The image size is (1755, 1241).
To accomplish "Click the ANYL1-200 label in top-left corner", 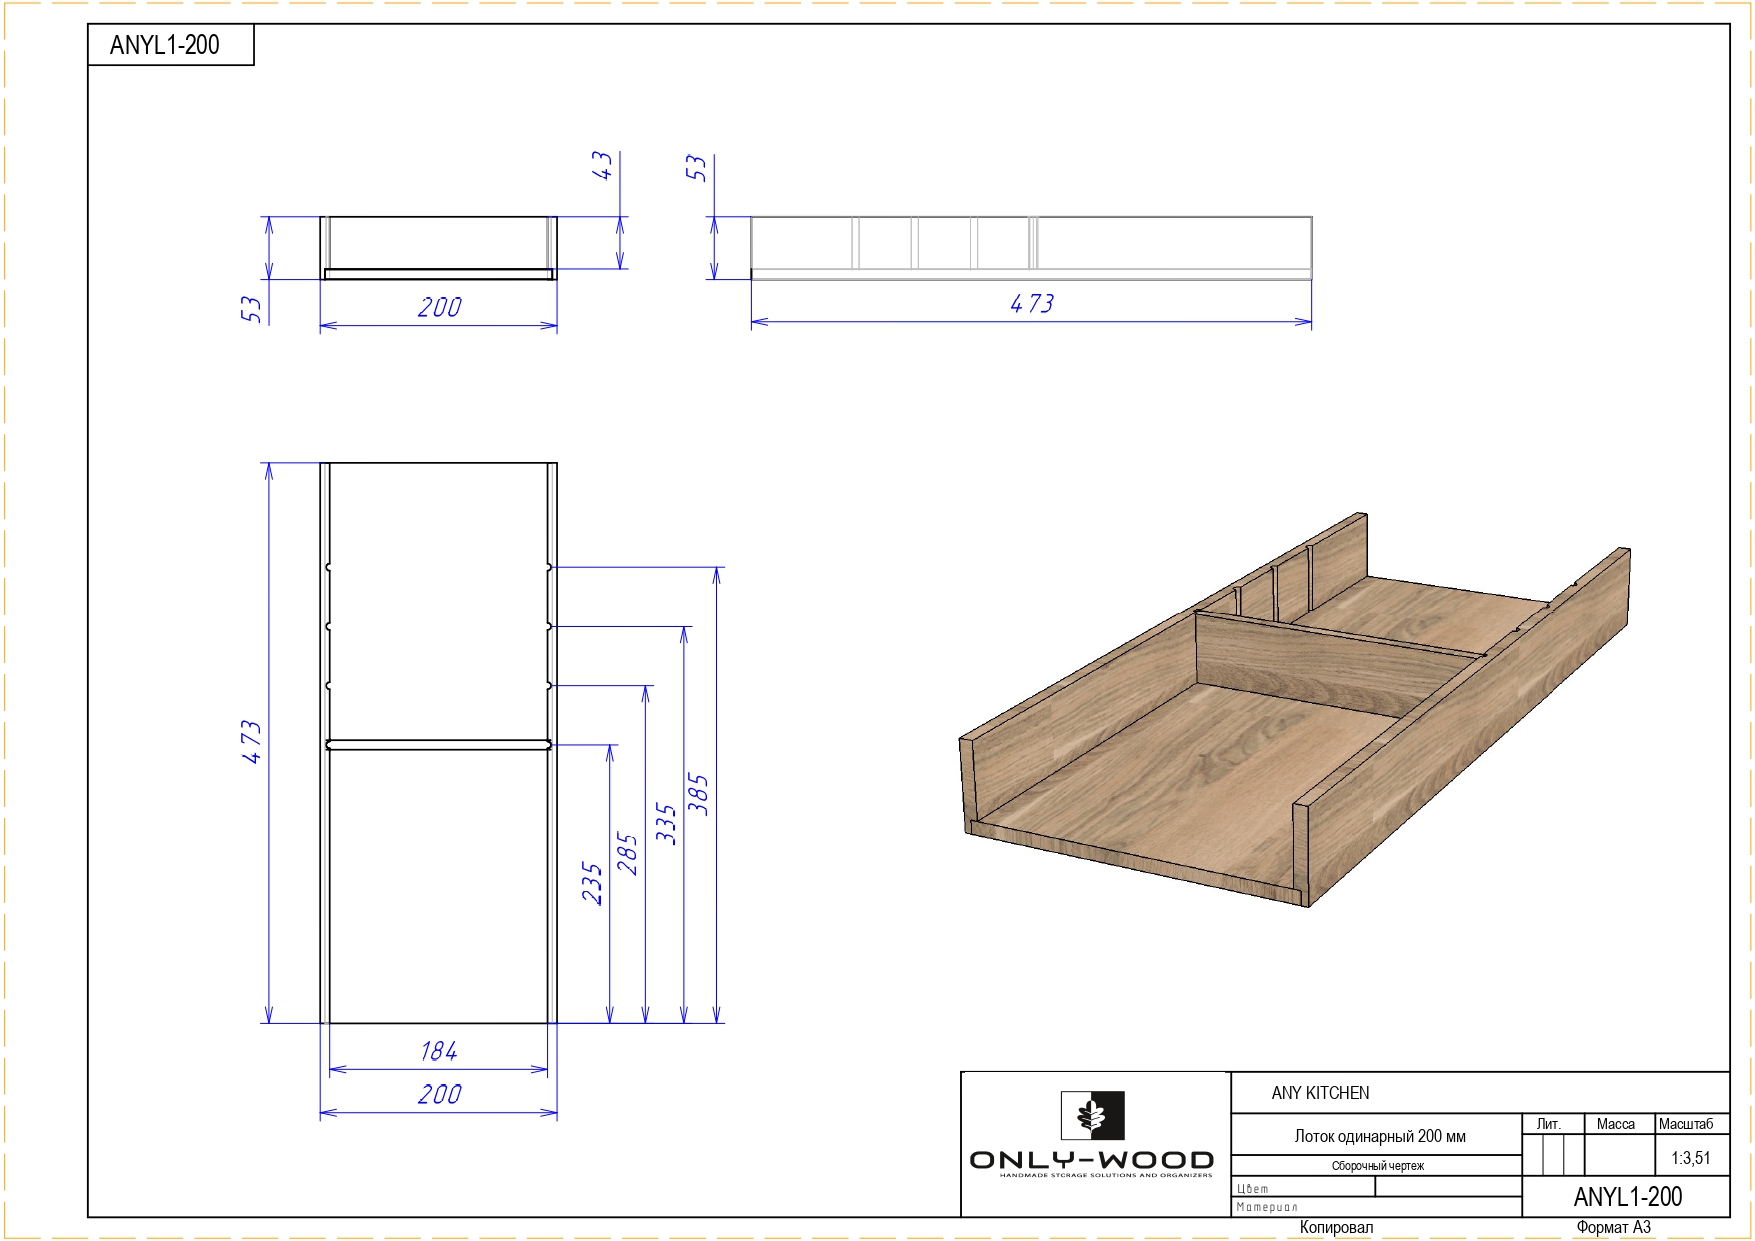I will (165, 45).
